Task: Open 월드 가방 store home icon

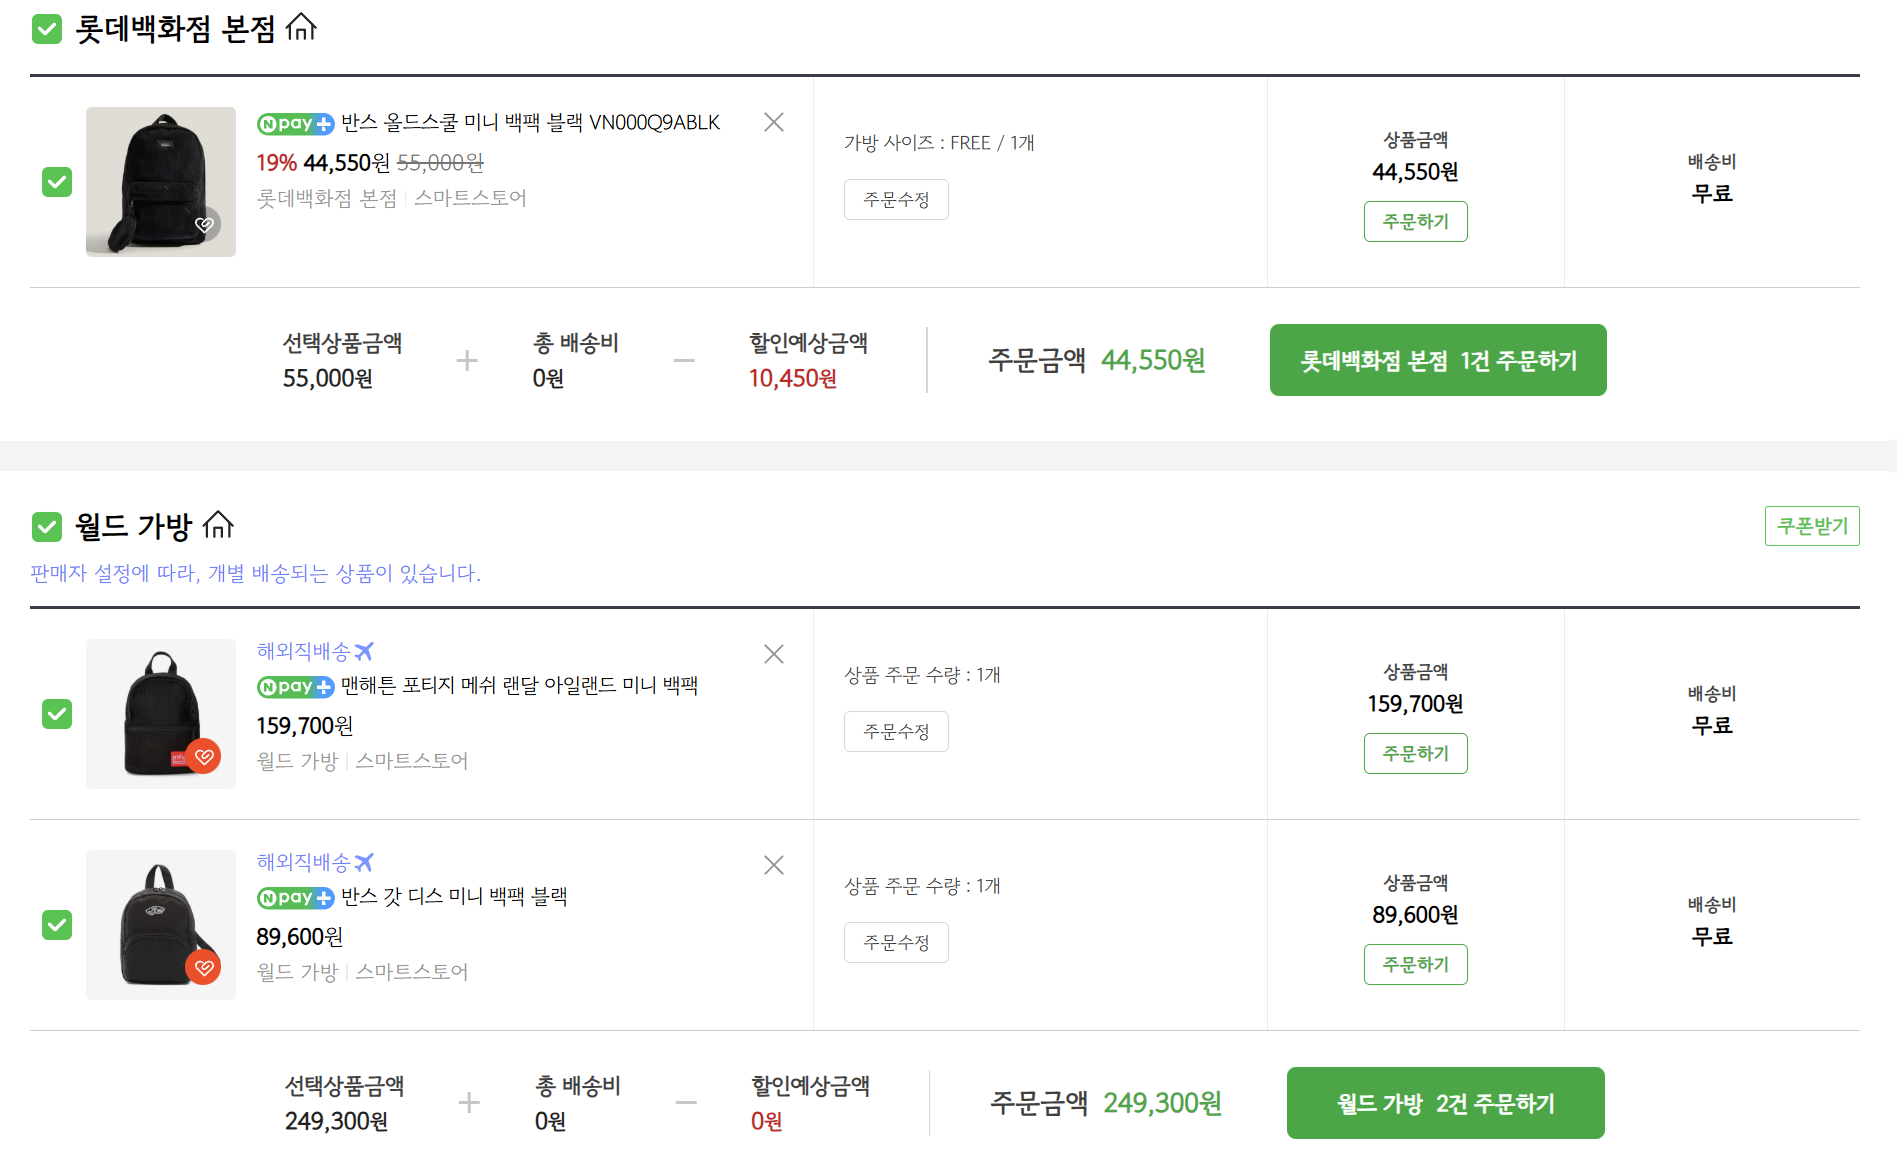Action: pyautogui.click(x=218, y=525)
